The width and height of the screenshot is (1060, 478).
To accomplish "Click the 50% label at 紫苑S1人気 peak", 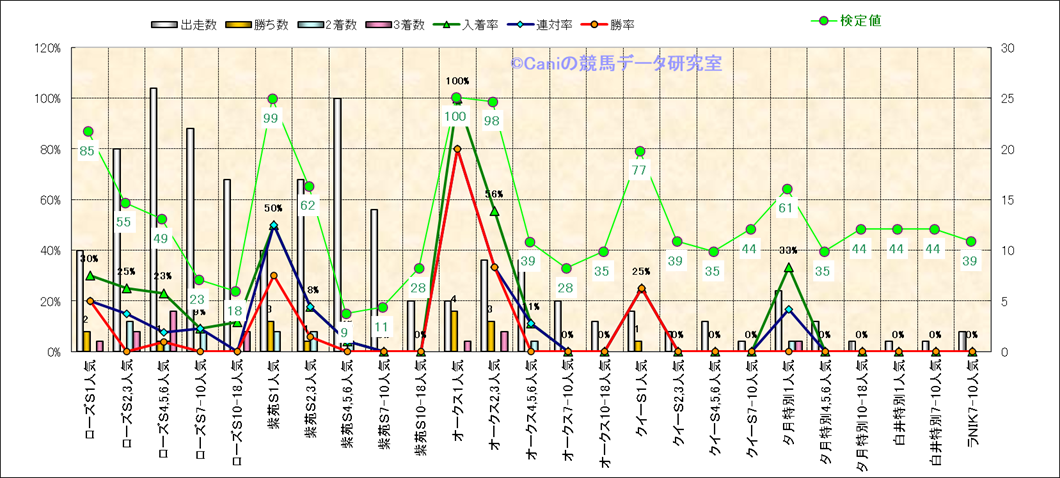I will pos(272,208).
